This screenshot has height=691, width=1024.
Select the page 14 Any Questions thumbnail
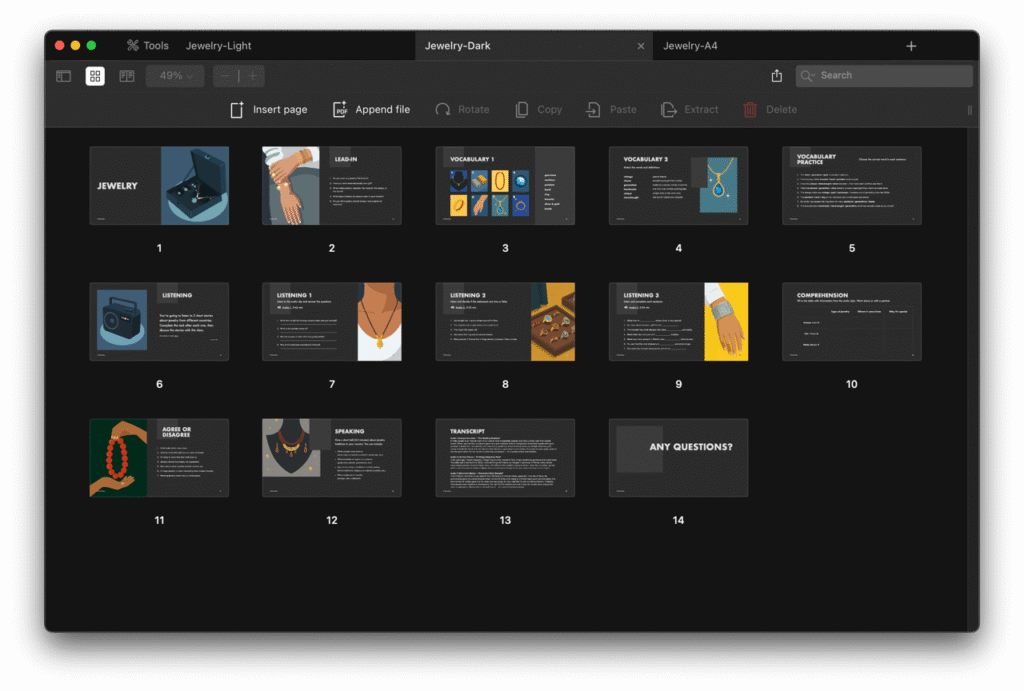(x=678, y=457)
